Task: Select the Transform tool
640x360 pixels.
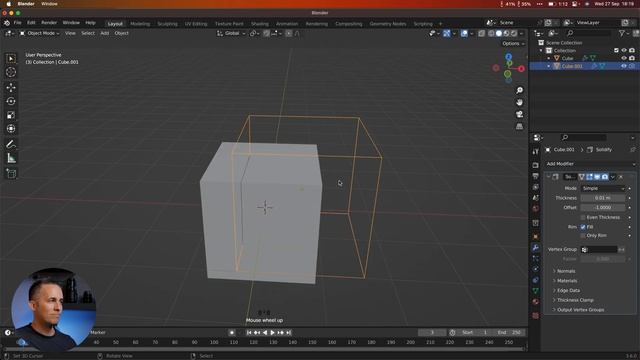Action: point(11,129)
